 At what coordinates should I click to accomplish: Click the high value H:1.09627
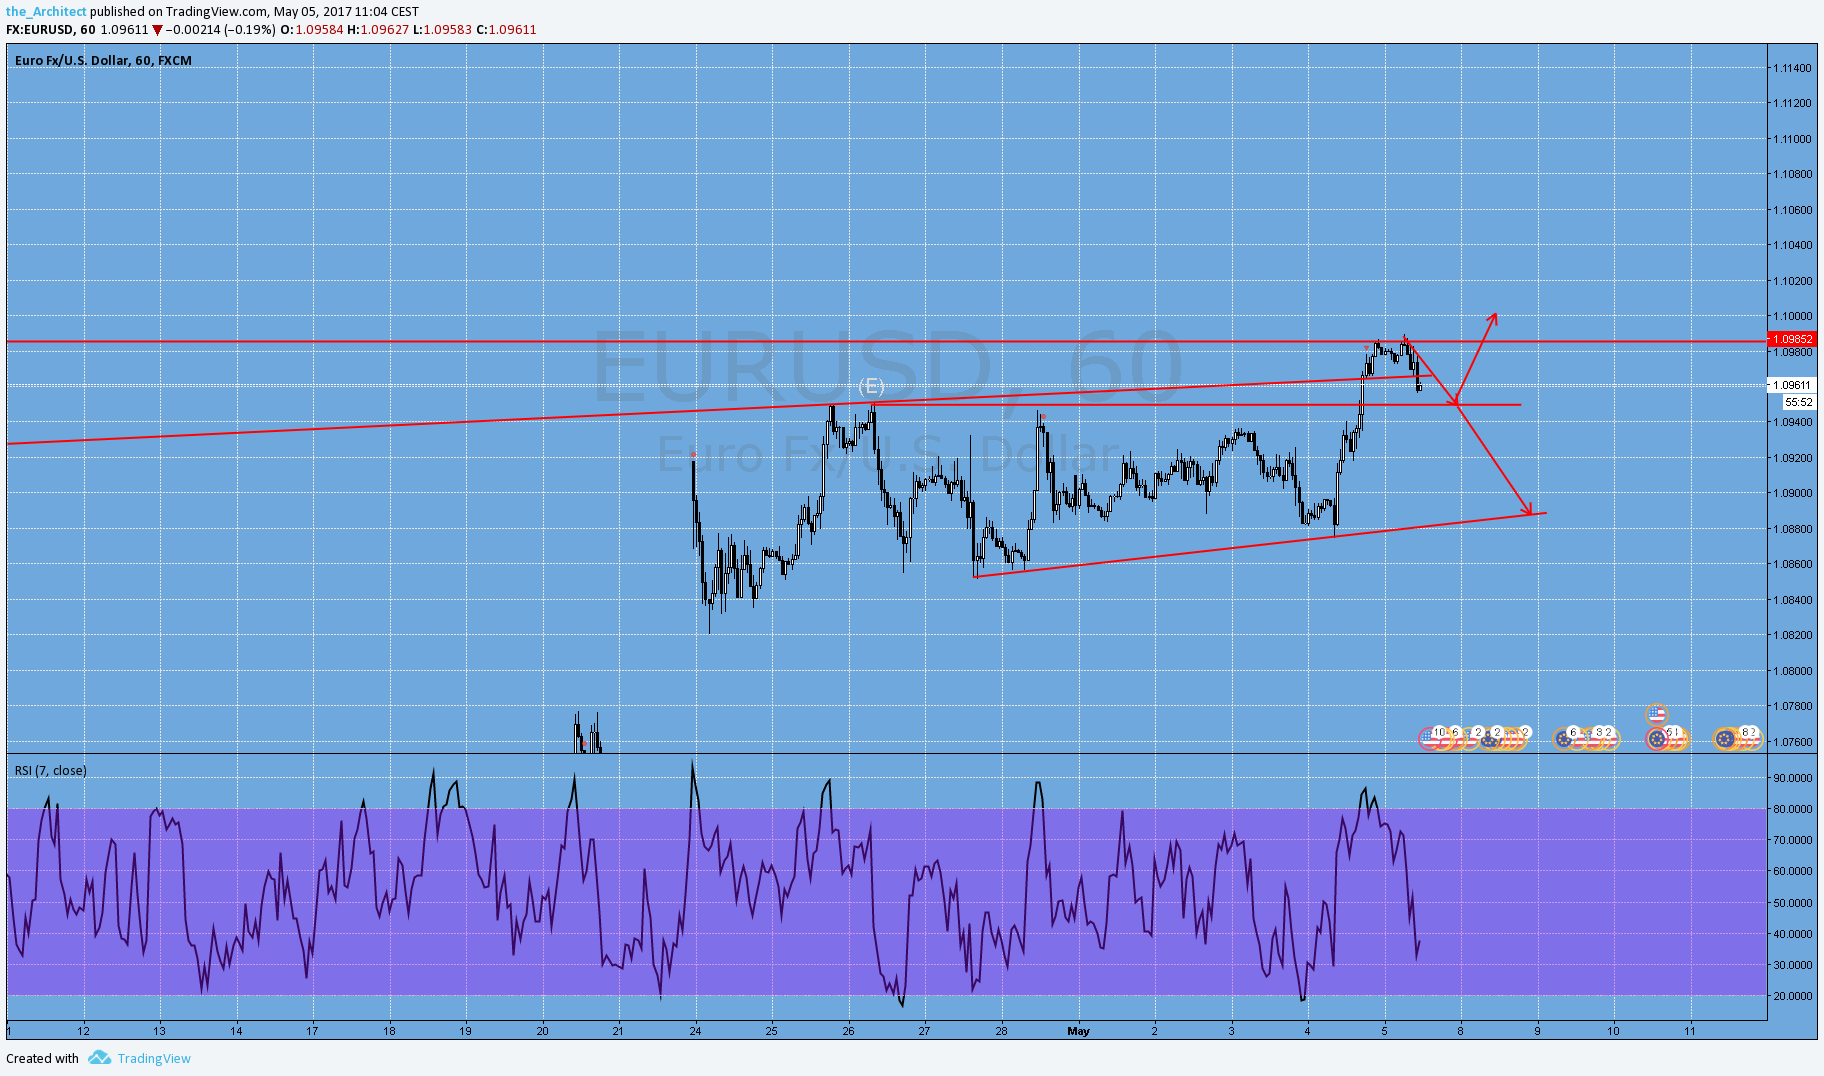pyautogui.click(x=378, y=30)
